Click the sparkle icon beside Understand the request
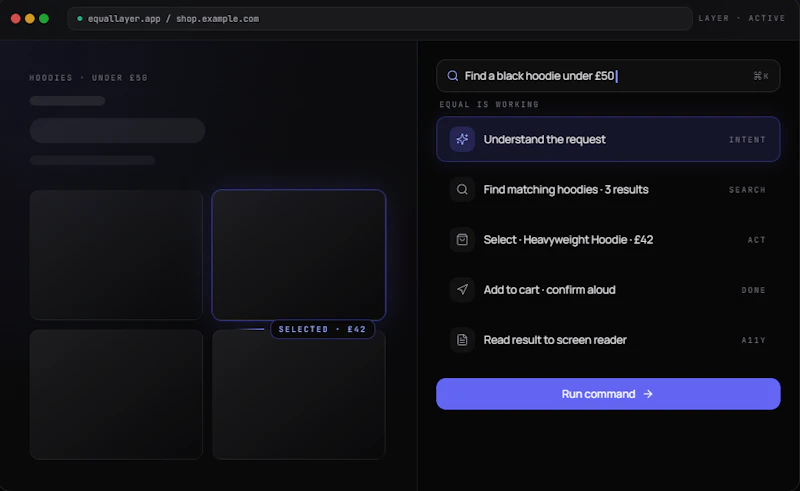This screenshot has height=491, width=800. 462,139
